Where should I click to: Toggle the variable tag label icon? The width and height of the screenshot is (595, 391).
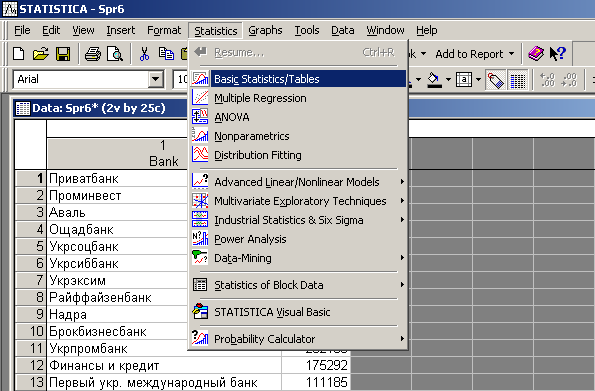pyautogui.click(x=495, y=80)
